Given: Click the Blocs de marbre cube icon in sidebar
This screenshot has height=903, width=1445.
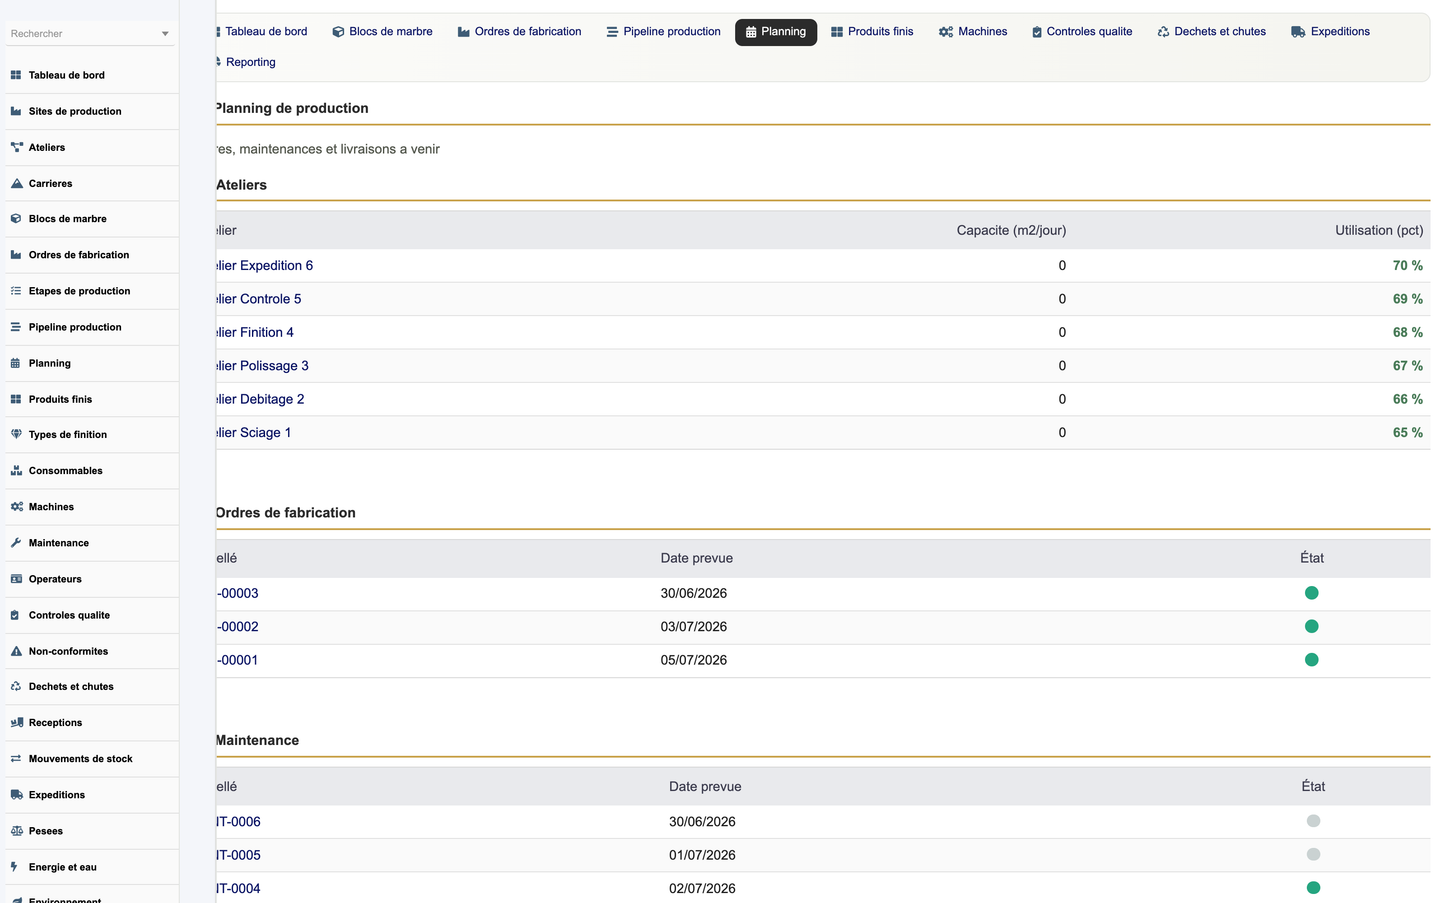Looking at the screenshot, I should [16, 218].
